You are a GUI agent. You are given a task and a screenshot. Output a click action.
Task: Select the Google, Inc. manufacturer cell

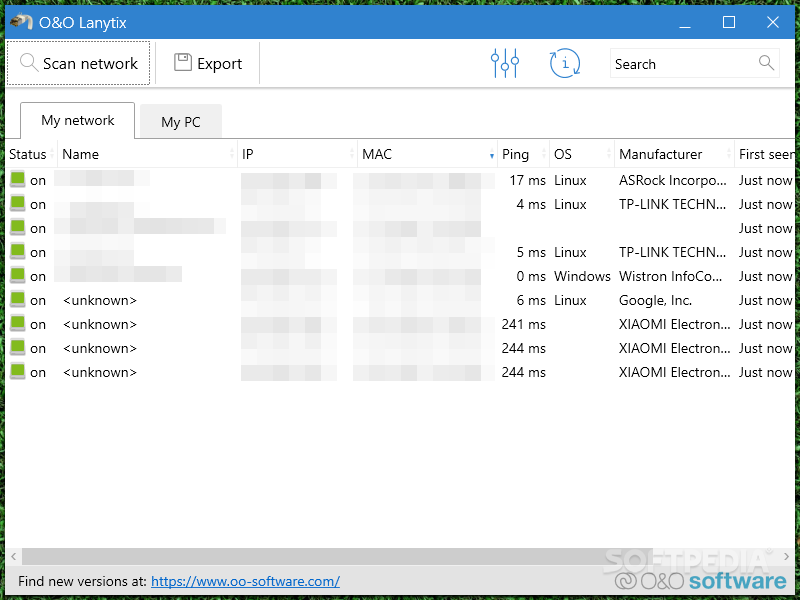[655, 300]
